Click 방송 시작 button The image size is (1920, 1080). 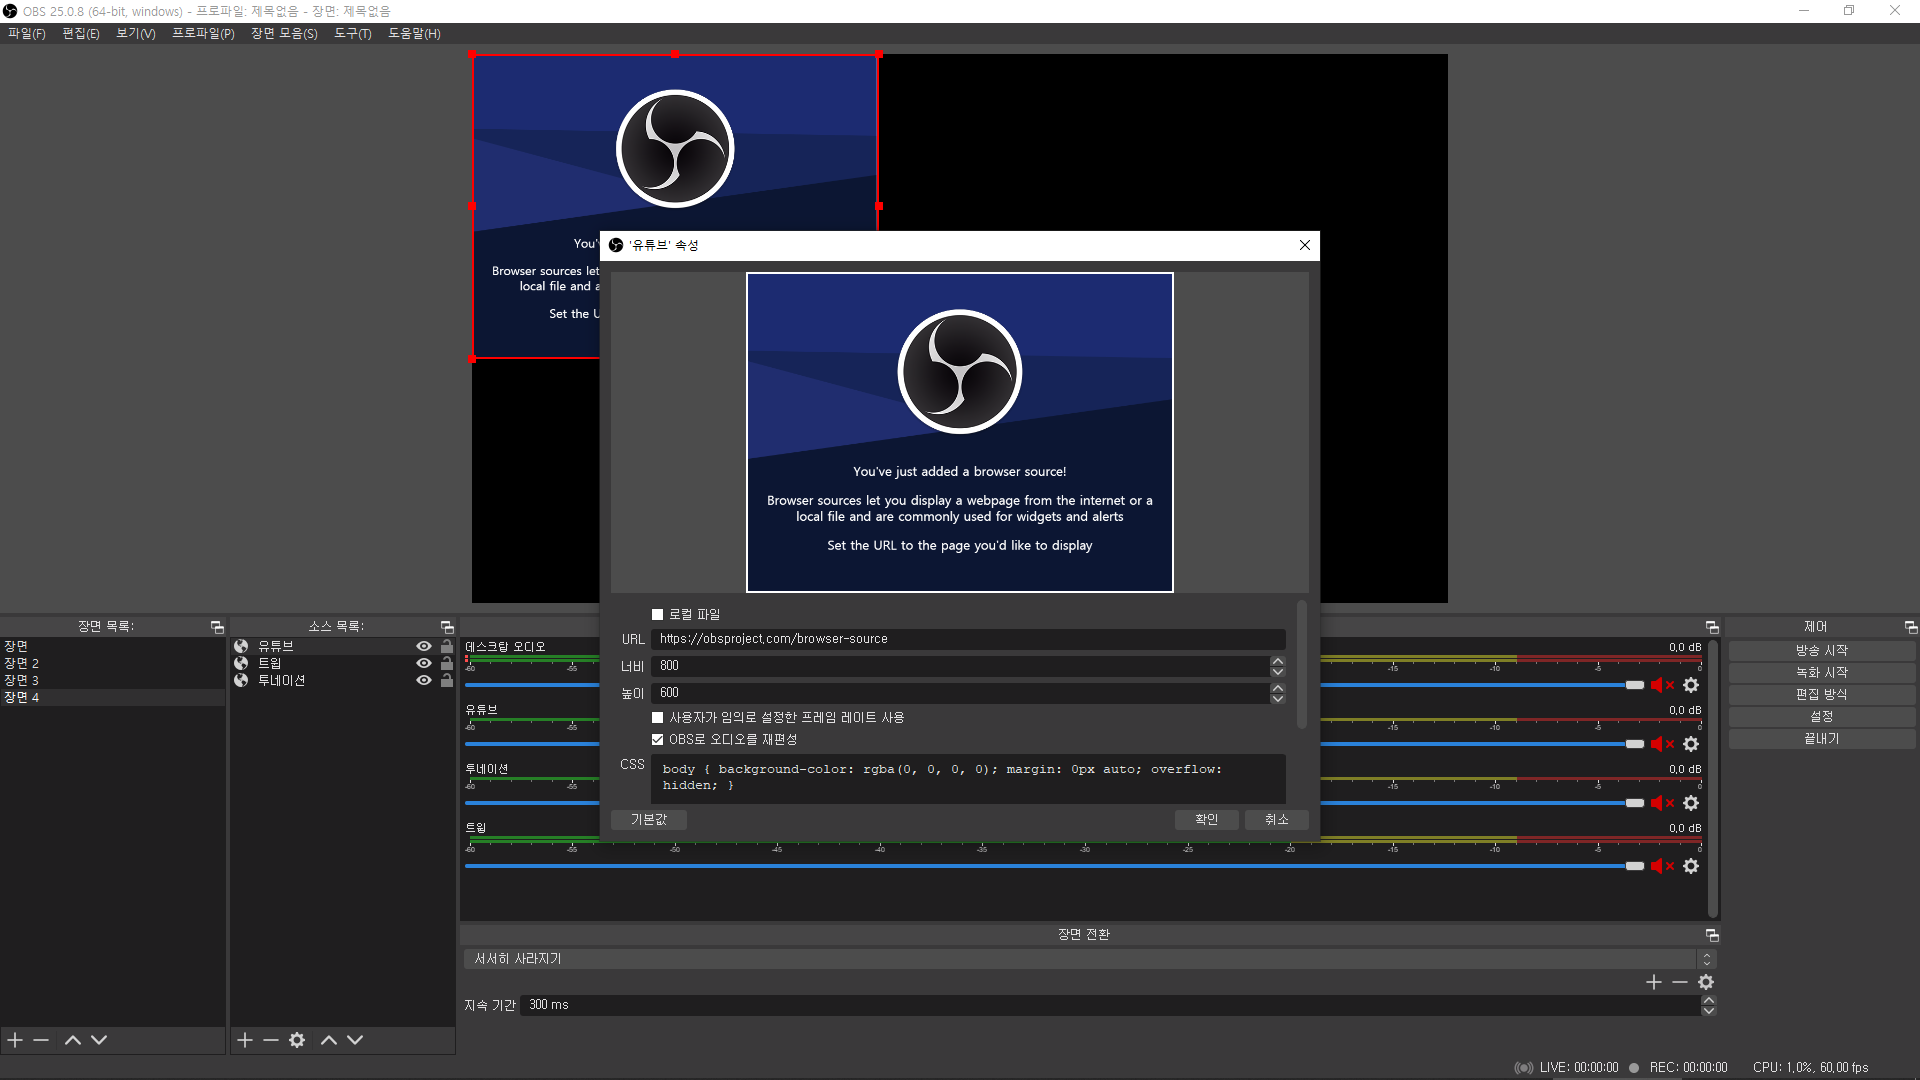1821,650
